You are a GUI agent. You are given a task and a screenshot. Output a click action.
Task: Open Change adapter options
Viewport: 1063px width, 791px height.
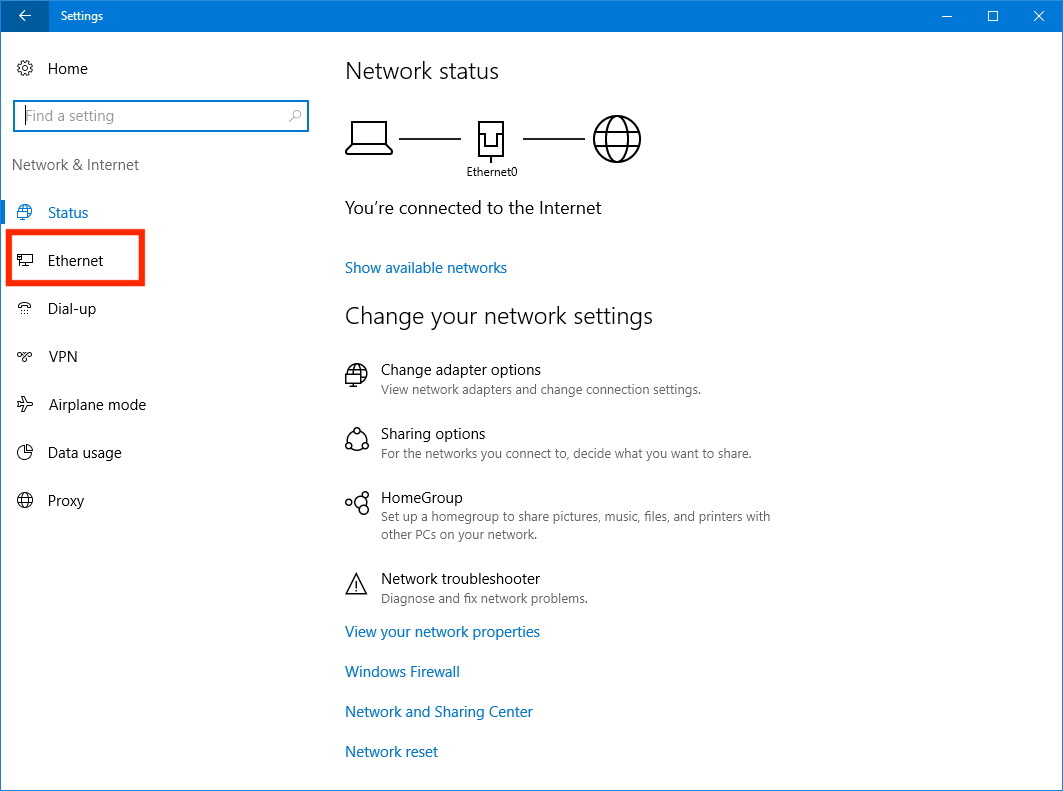coord(460,370)
